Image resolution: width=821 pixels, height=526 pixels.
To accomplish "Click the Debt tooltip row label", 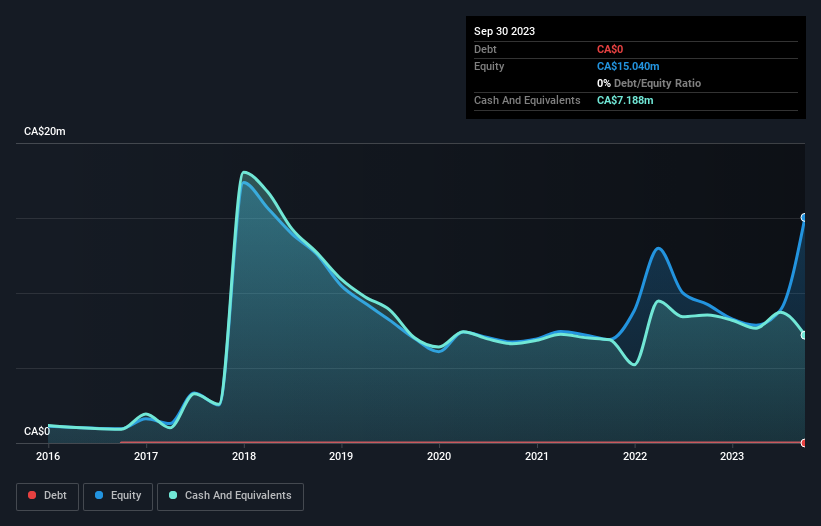I will (x=485, y=49).
